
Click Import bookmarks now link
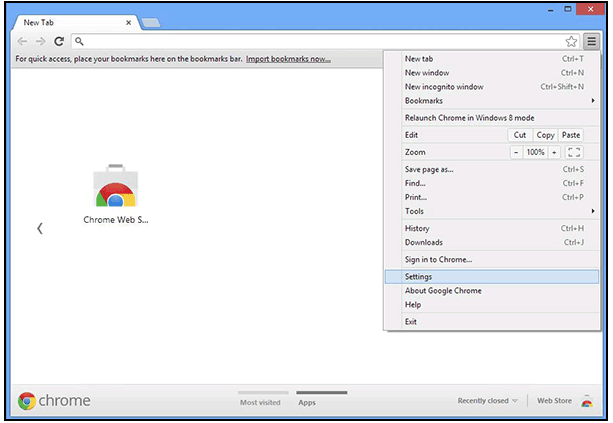[288, 59]
